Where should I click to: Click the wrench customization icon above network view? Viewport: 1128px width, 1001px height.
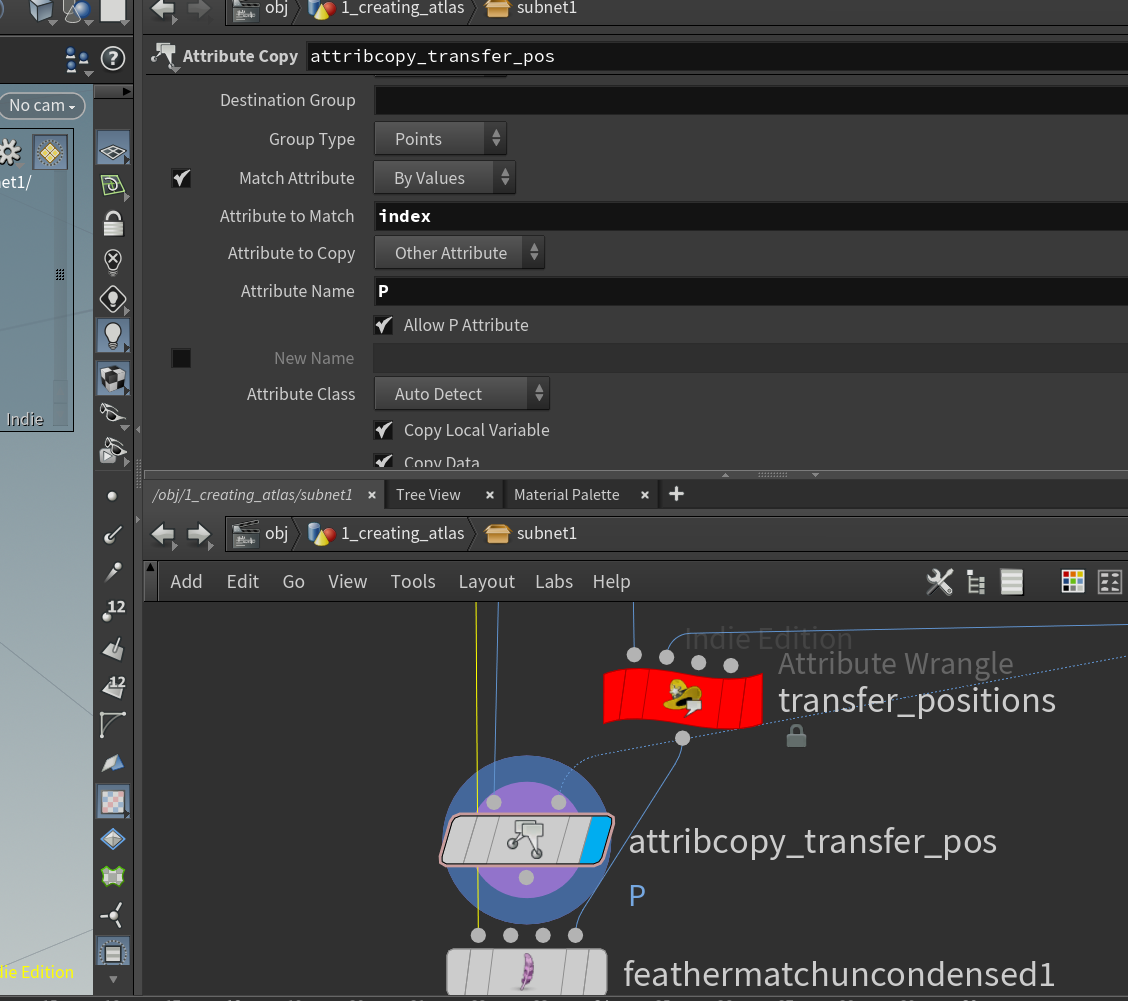939,581
